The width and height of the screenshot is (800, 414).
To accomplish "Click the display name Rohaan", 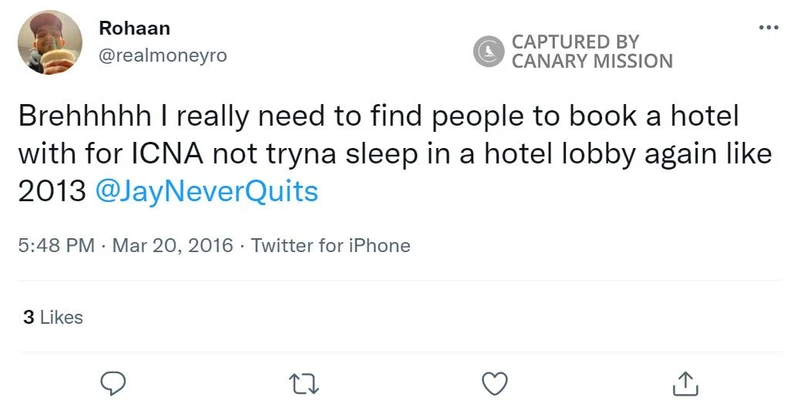I will (x=127, y=27).
